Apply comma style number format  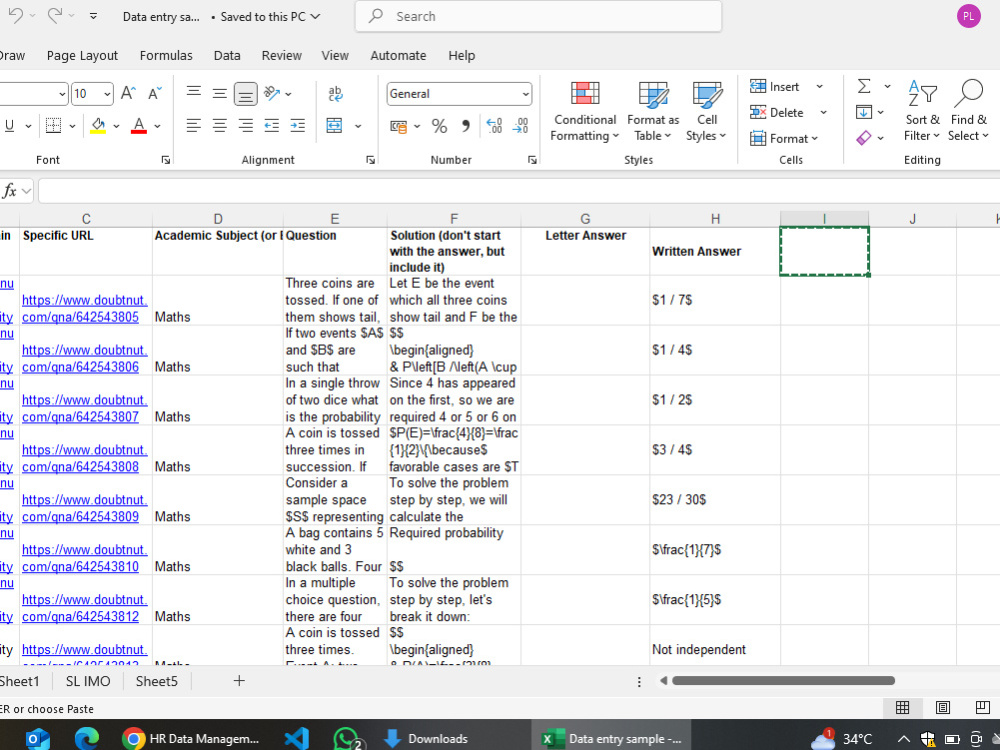(x=466, y=126)
